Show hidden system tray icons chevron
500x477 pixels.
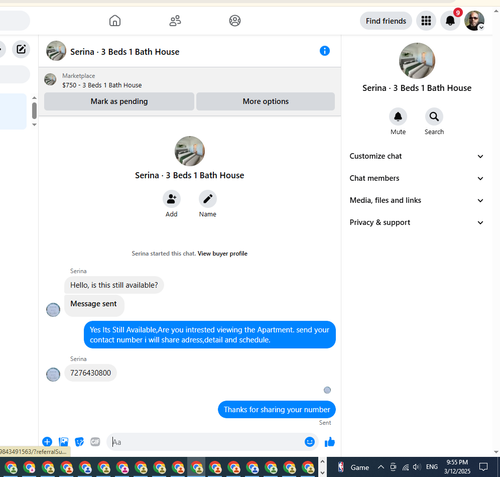[381, 467]
